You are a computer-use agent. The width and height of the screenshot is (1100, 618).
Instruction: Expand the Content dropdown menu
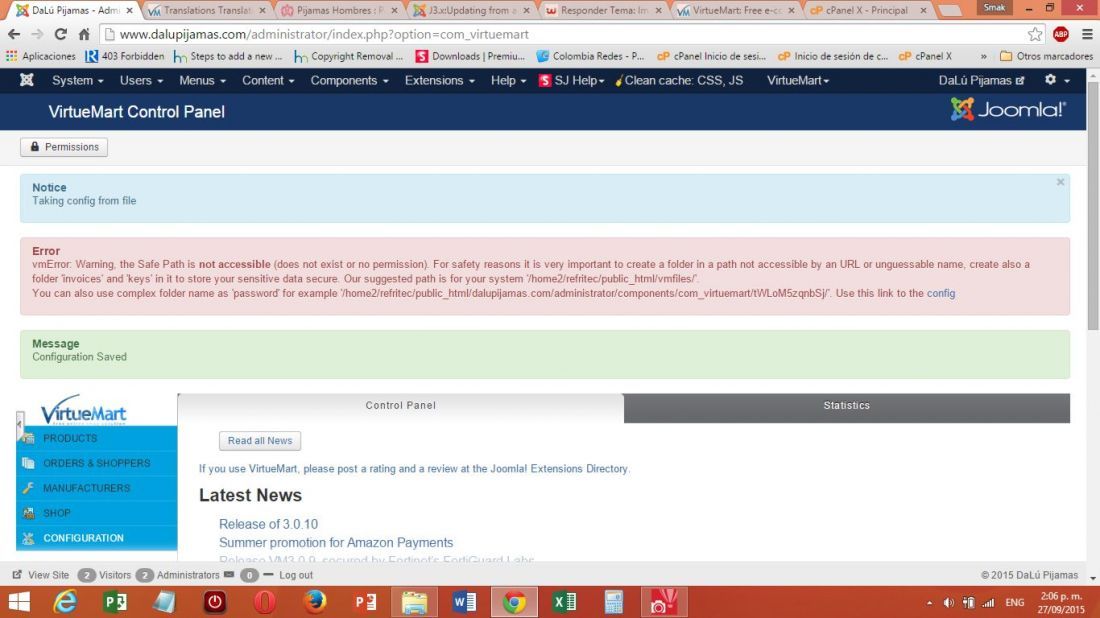click(x=268, y=80)
